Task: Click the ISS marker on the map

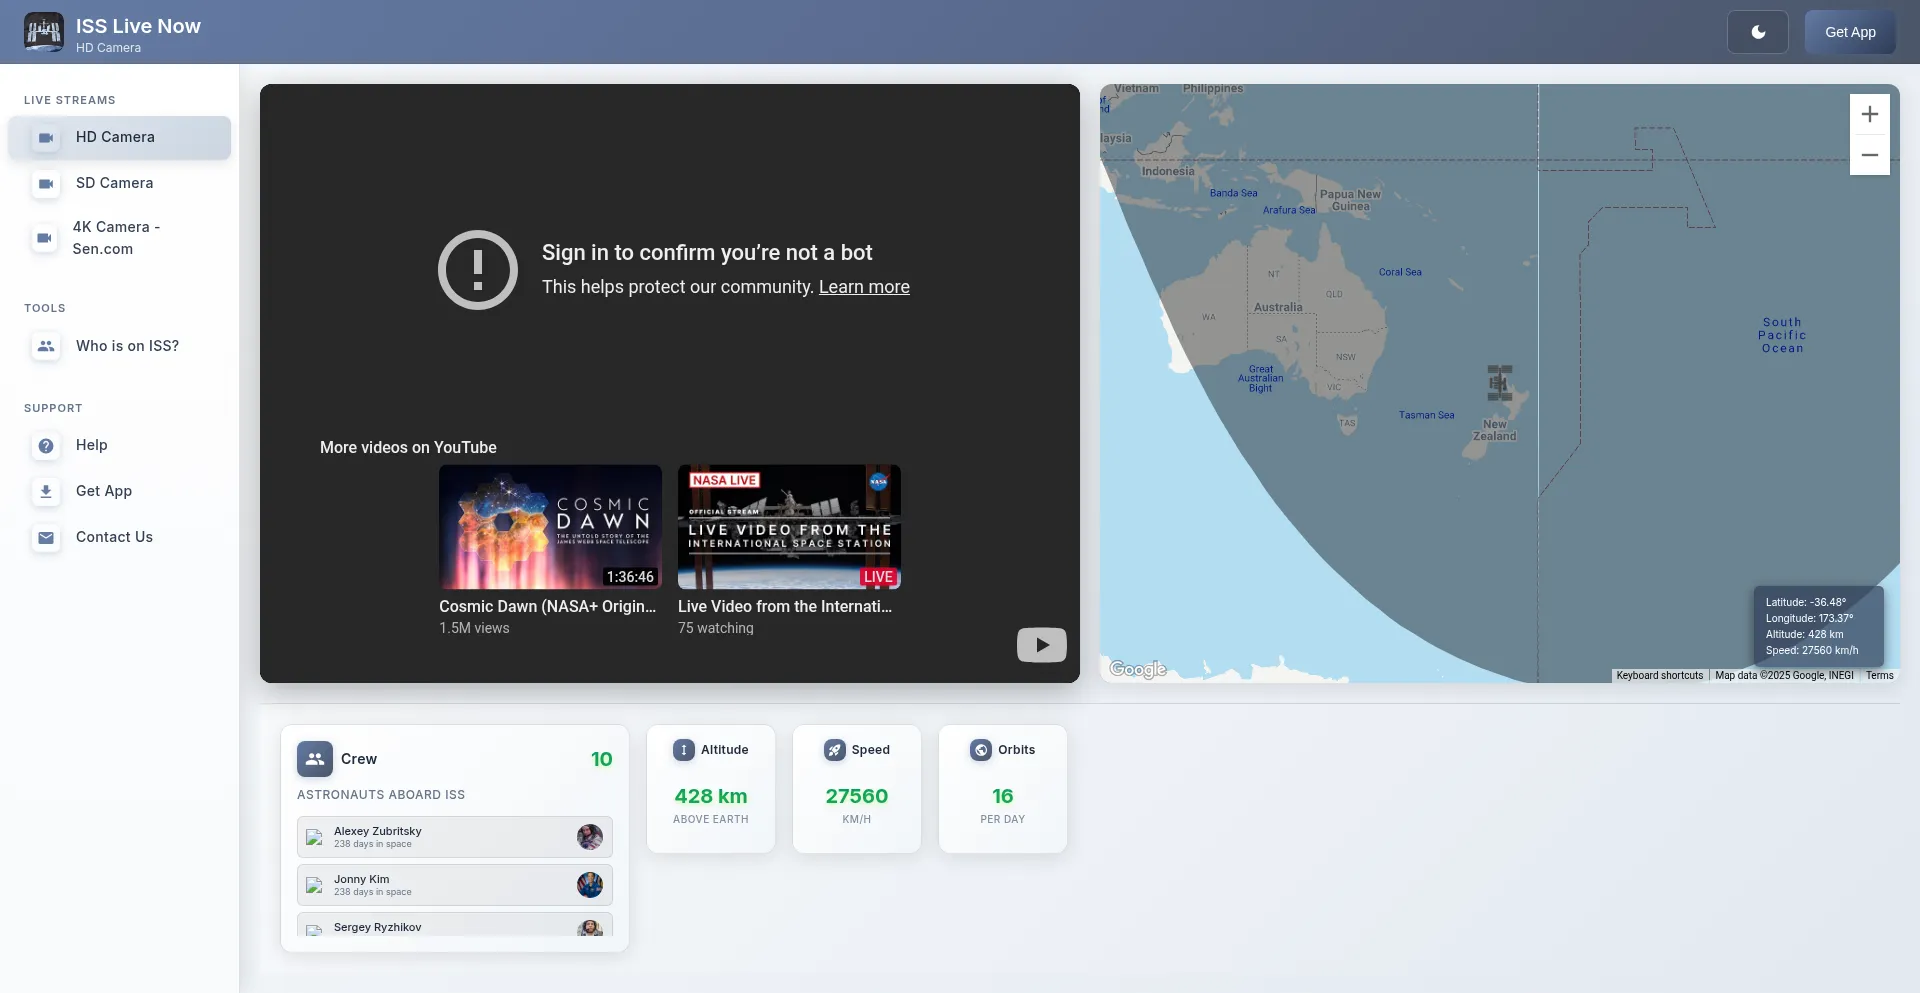Action: [x=1498, y=382]
